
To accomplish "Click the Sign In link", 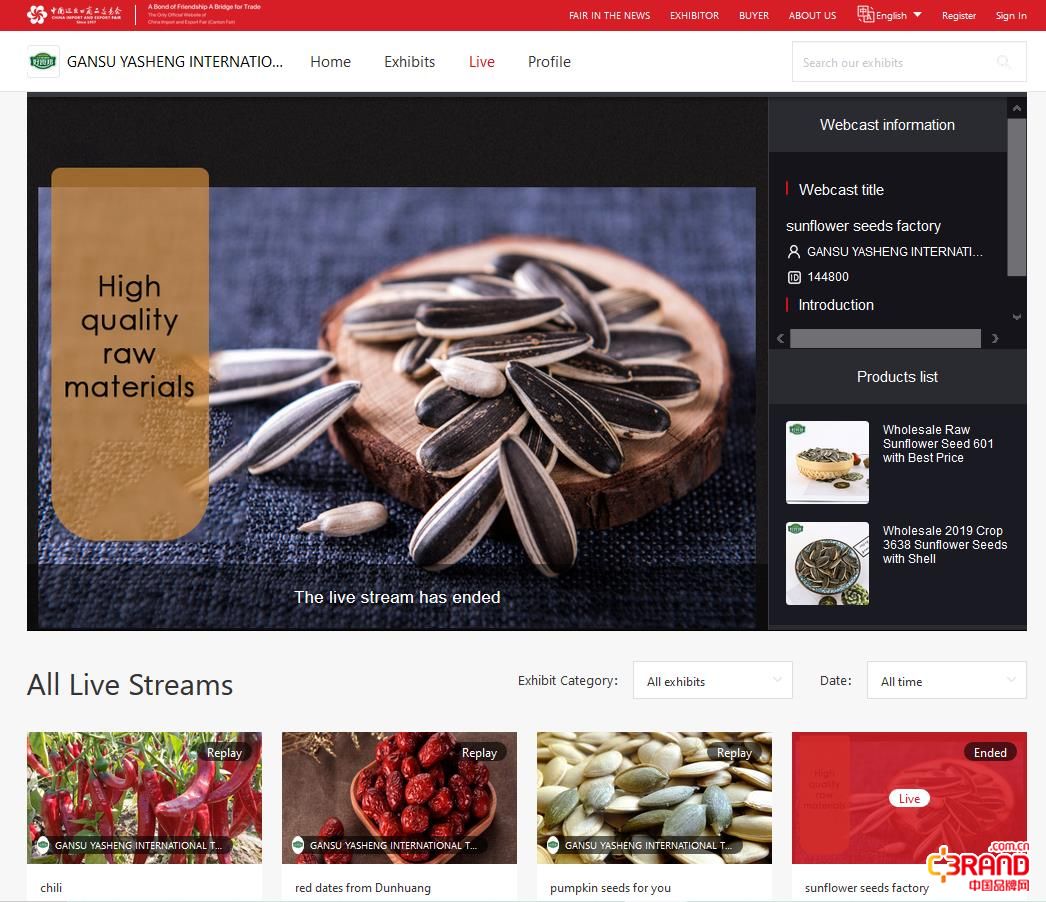I will (1010, 15).
